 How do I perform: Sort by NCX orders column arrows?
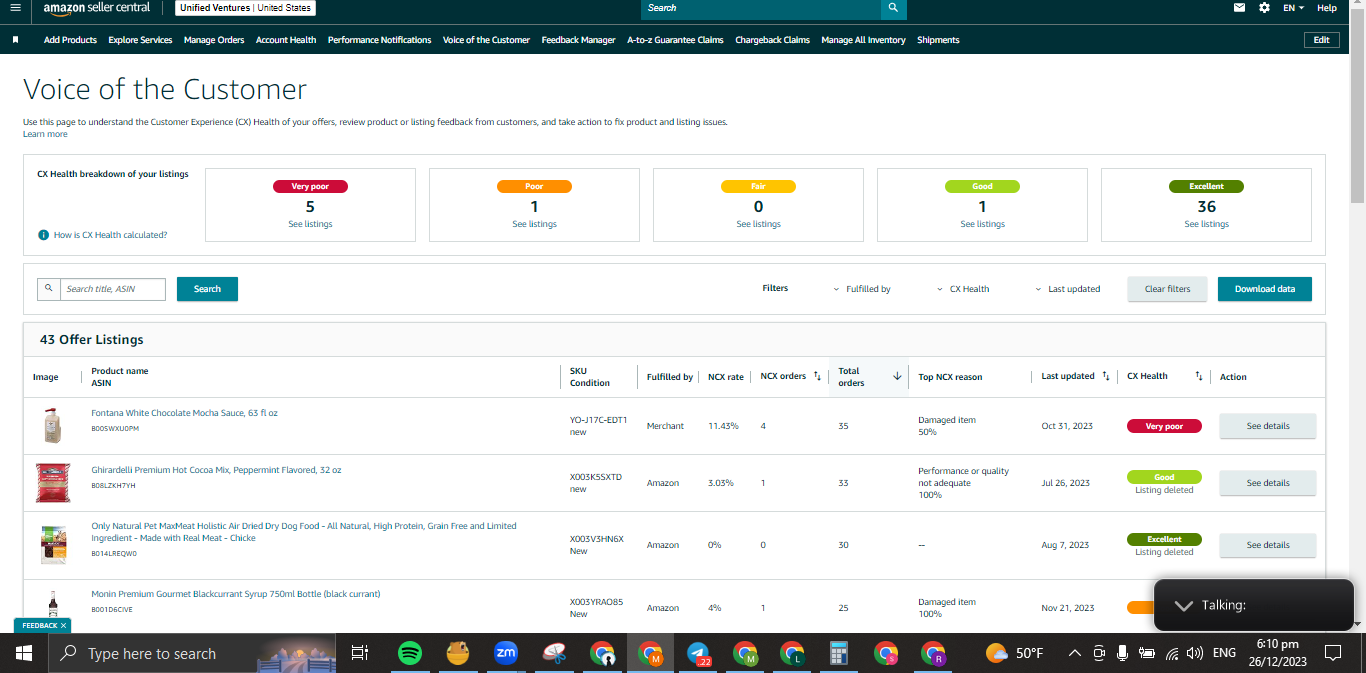(817, 376)
